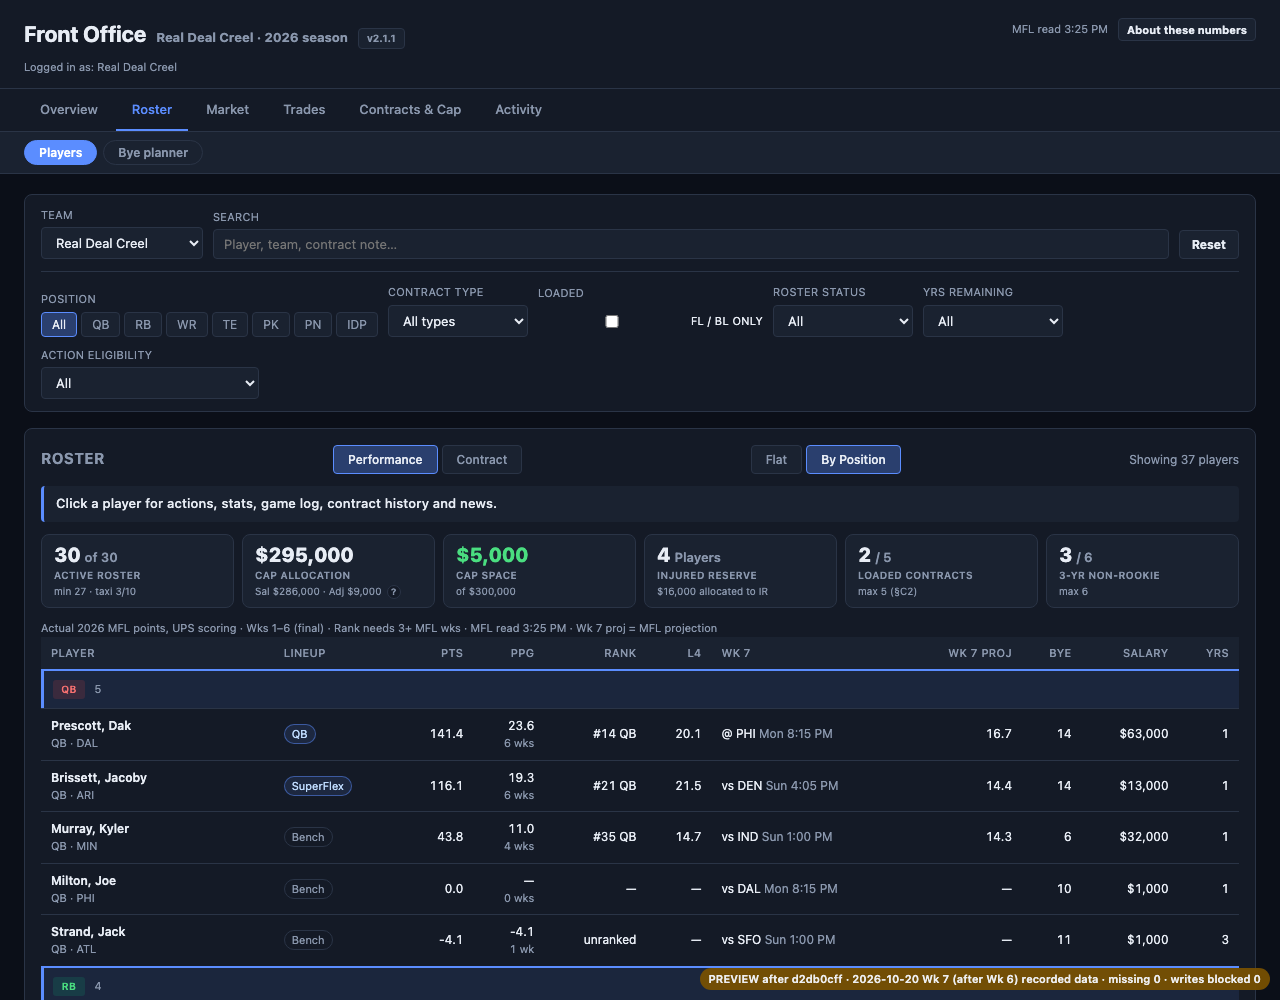Open Milton, Joe player row
This screenshot has height=1000, width=1280.
(x=640, y=889)
